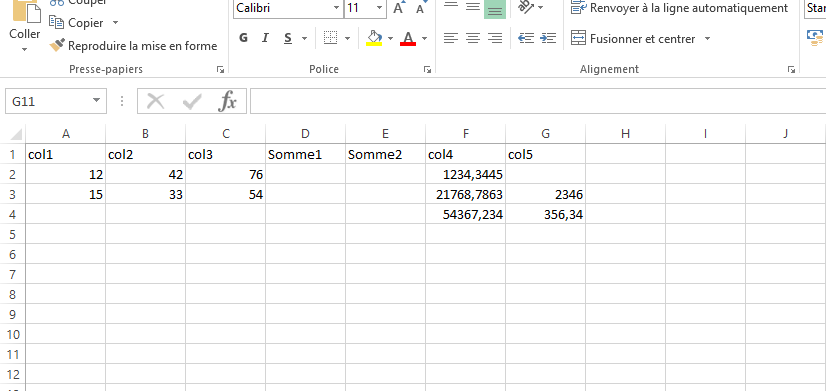Select cell with value 356,34
Image resolution: width=826 pixels, height=391 pixels.
(545, 214)
